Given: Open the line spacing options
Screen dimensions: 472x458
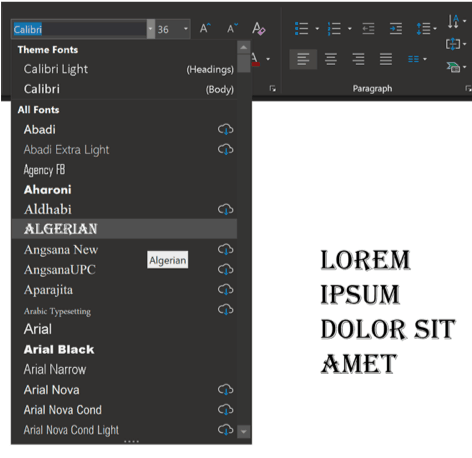Looking at the screenshot, I should coord(423,29).
